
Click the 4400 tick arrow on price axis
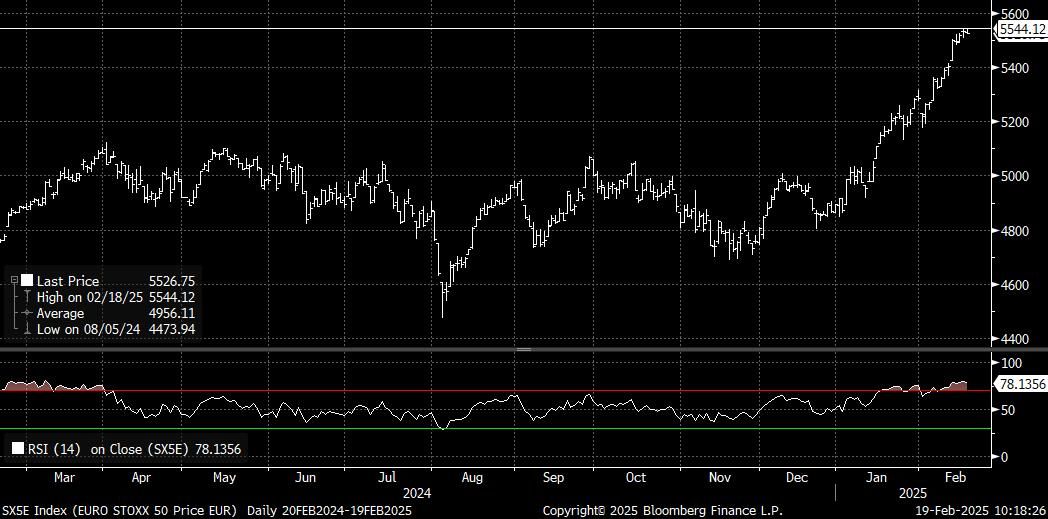point(994,339)
